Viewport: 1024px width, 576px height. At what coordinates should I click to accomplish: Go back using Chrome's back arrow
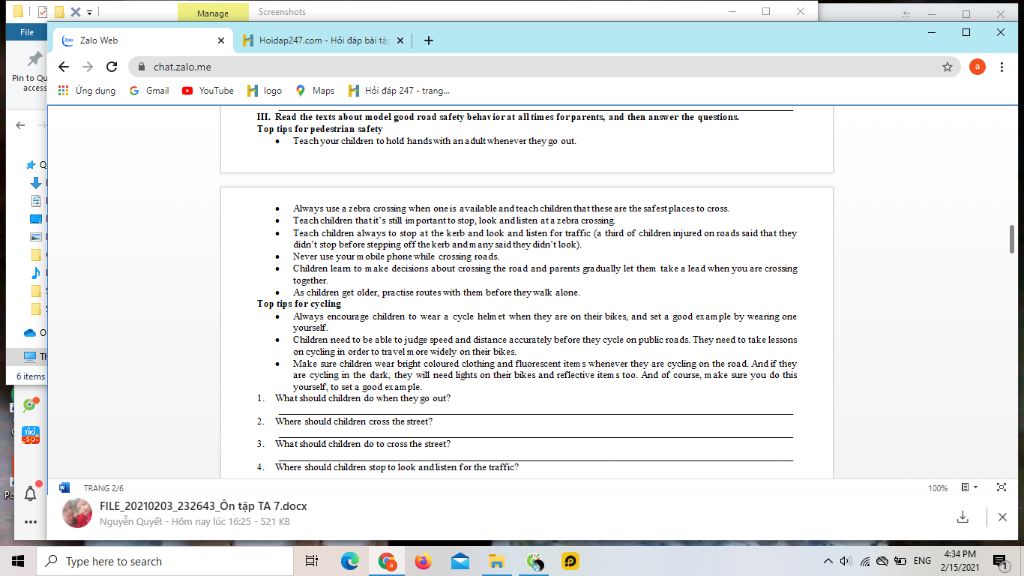[63, 67]
